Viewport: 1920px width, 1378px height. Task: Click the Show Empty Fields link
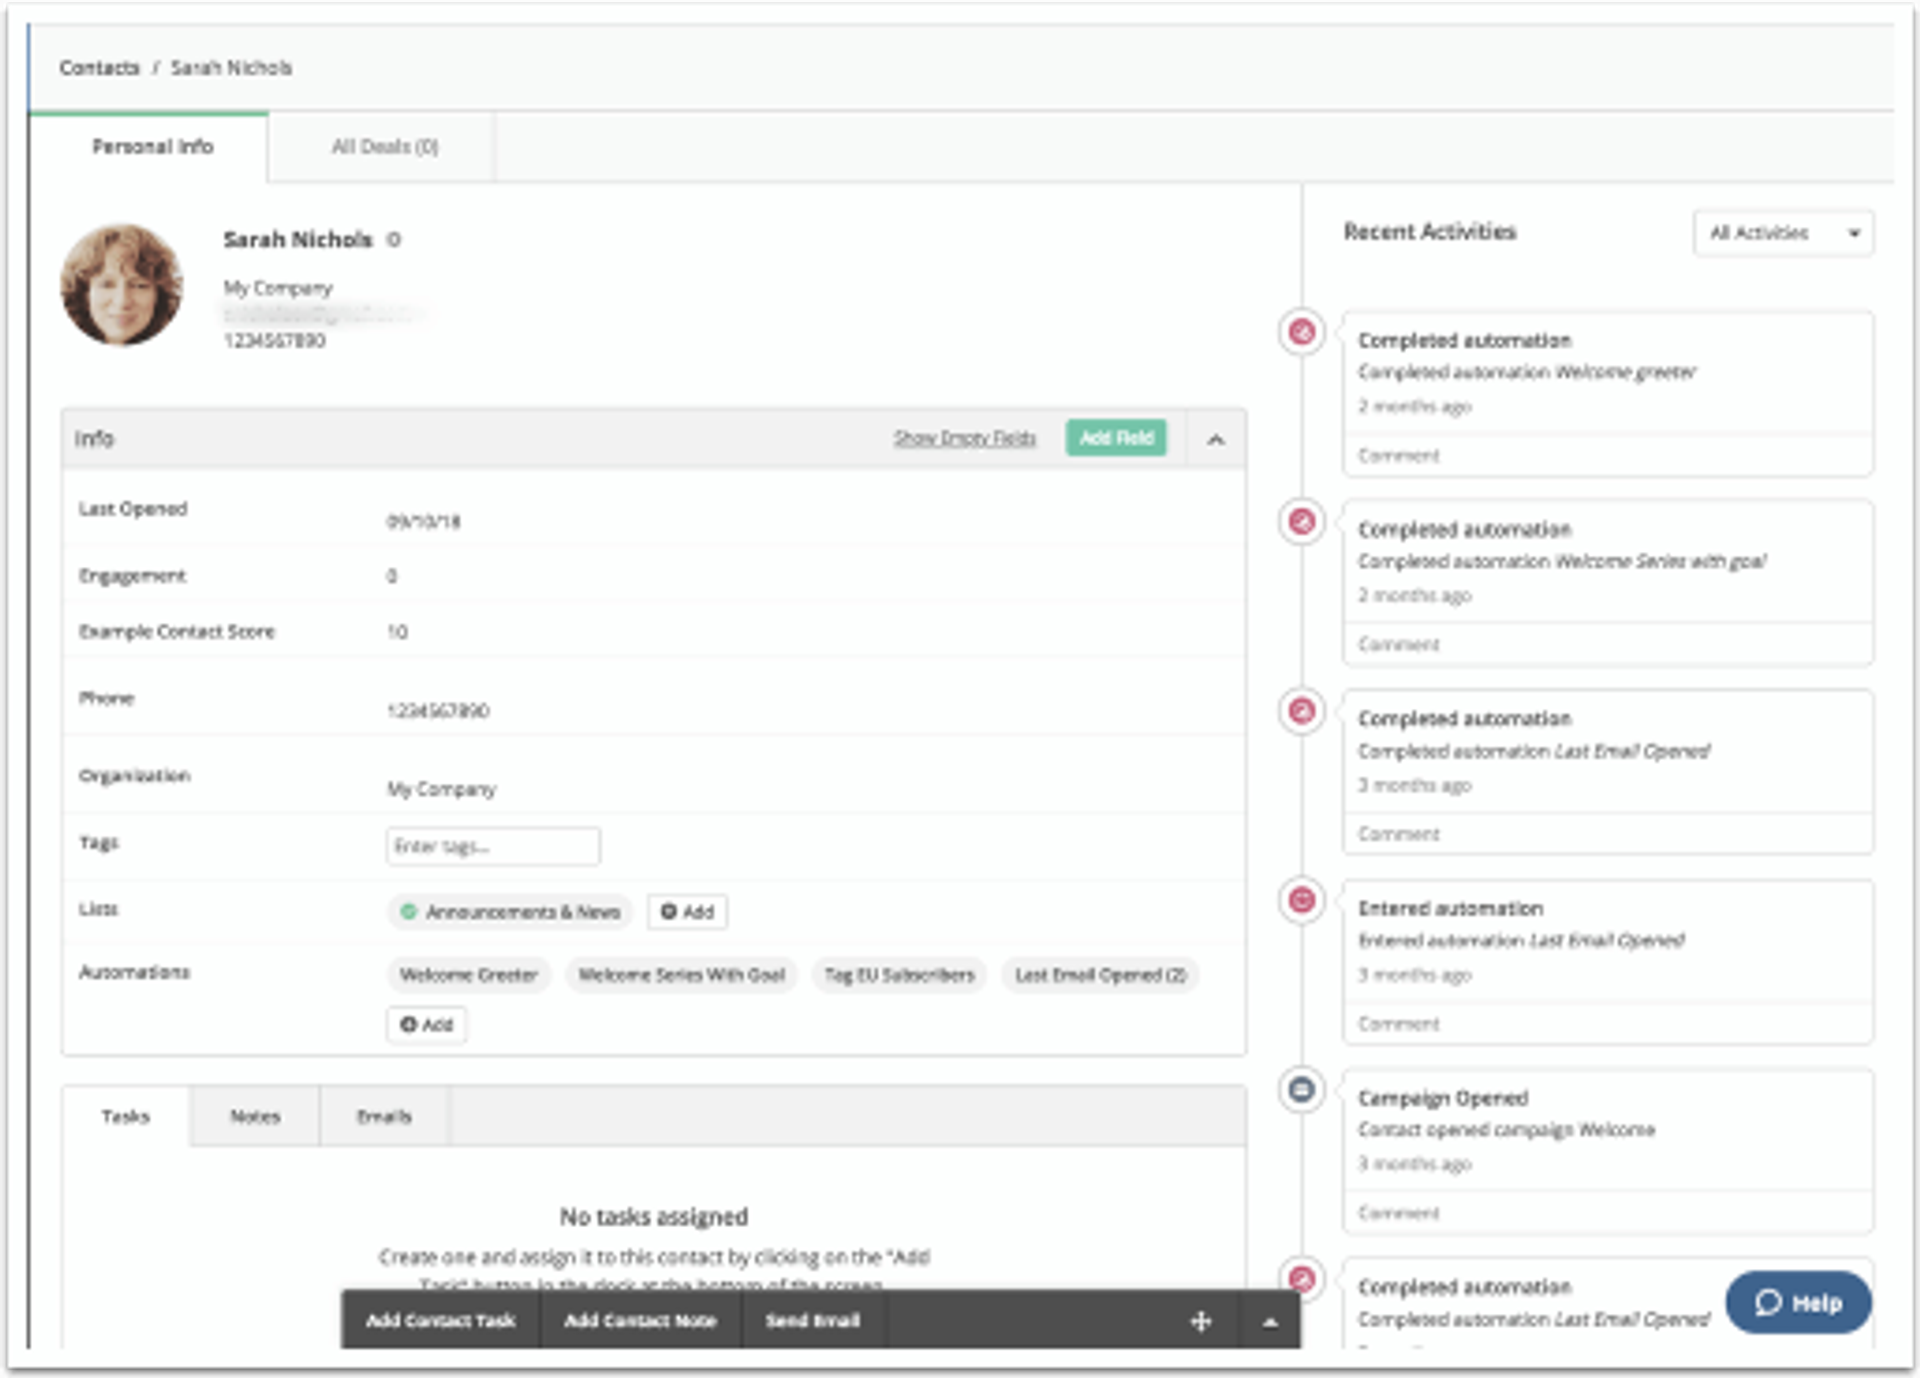pos(964,438)
